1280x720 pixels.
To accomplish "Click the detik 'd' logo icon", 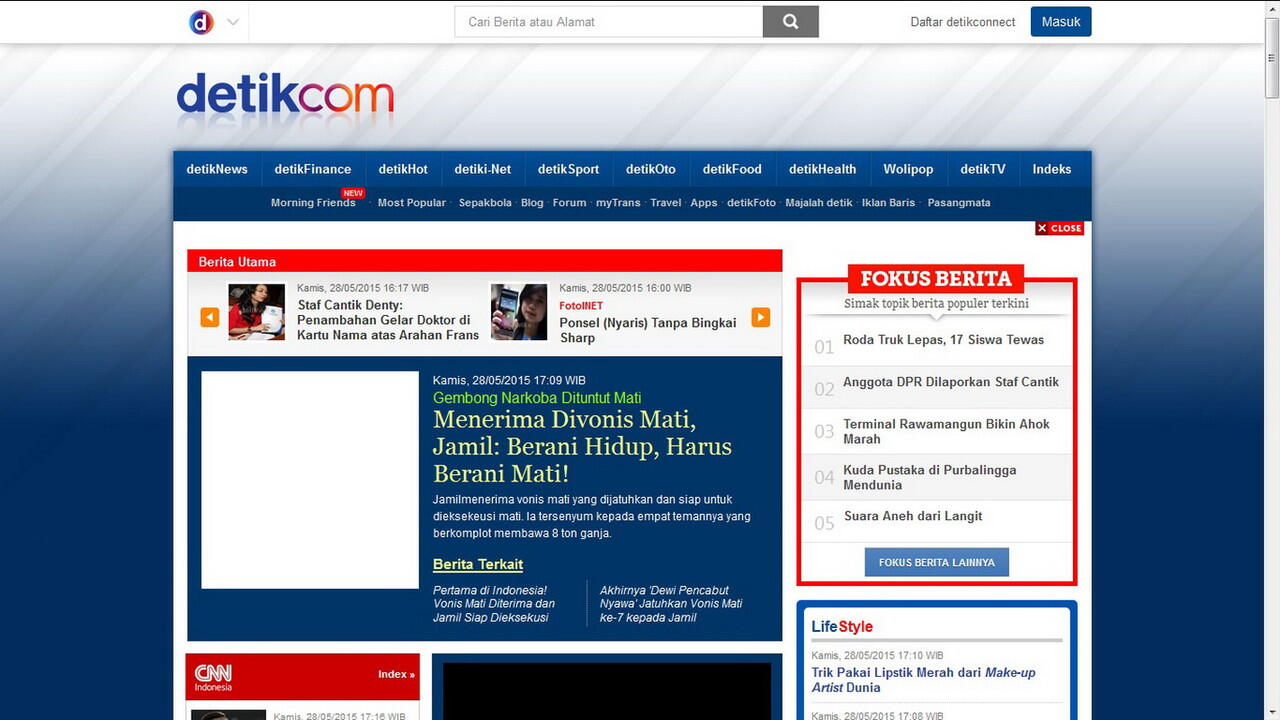I will tap(201, 22).
